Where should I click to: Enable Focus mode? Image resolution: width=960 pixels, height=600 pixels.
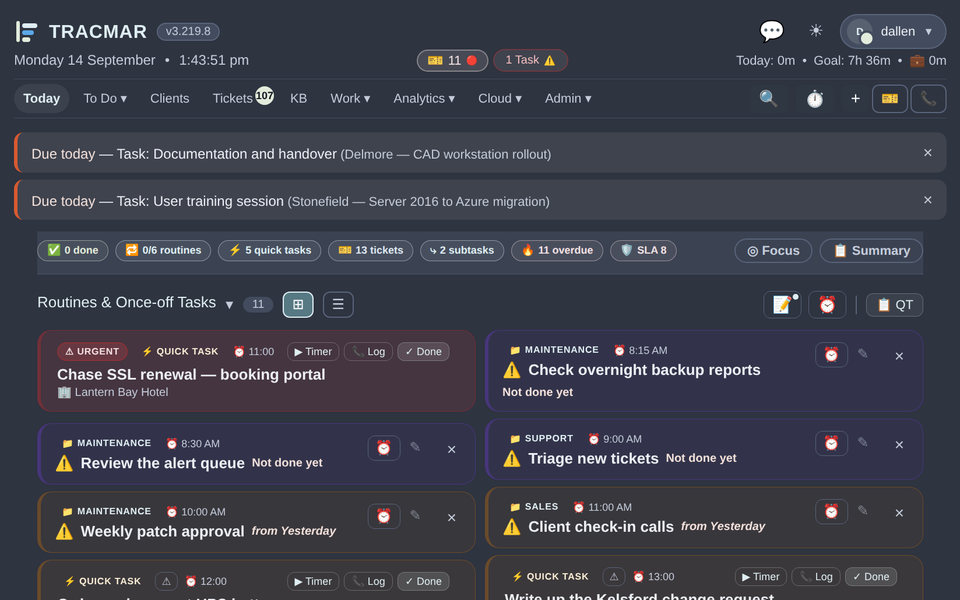click(773, 250)
